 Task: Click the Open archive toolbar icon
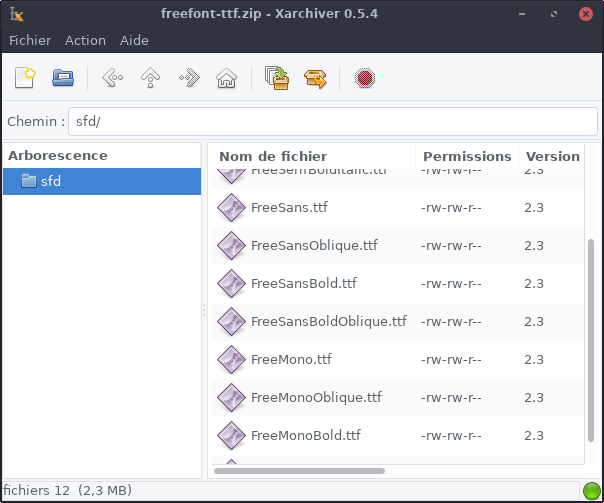64,78
